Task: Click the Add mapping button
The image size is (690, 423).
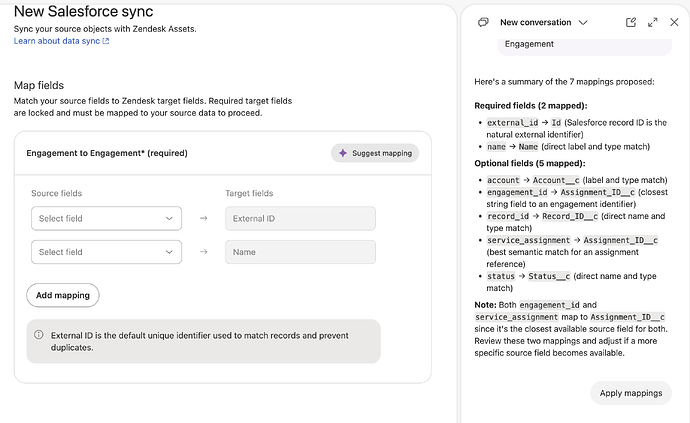Action: [x=63, y=295]
